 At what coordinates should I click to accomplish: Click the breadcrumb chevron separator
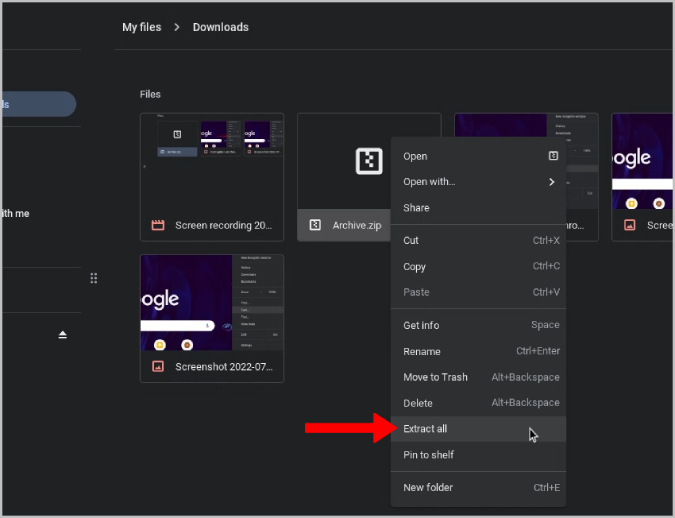coord(177,27)
